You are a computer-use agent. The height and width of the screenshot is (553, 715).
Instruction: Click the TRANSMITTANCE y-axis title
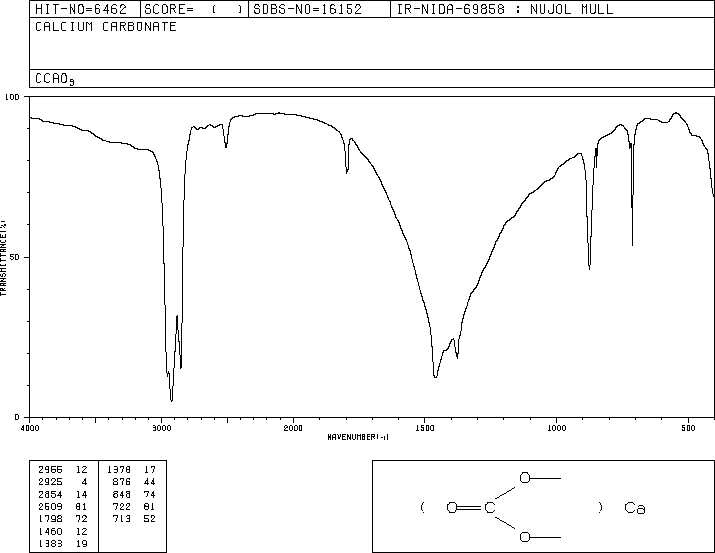[3, 258]
